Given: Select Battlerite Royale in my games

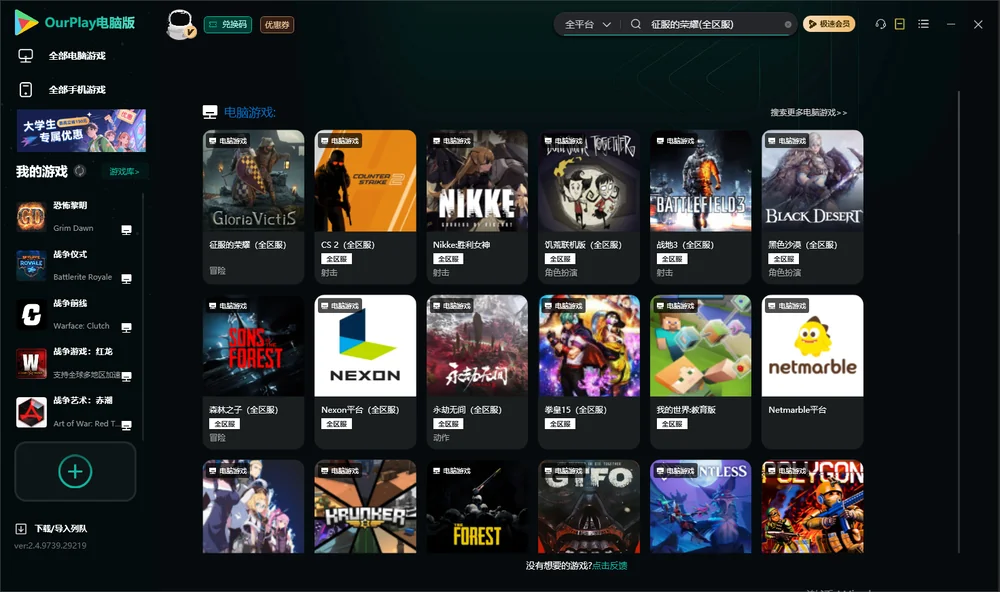Looking at the screenshot, I should point(77,265).
